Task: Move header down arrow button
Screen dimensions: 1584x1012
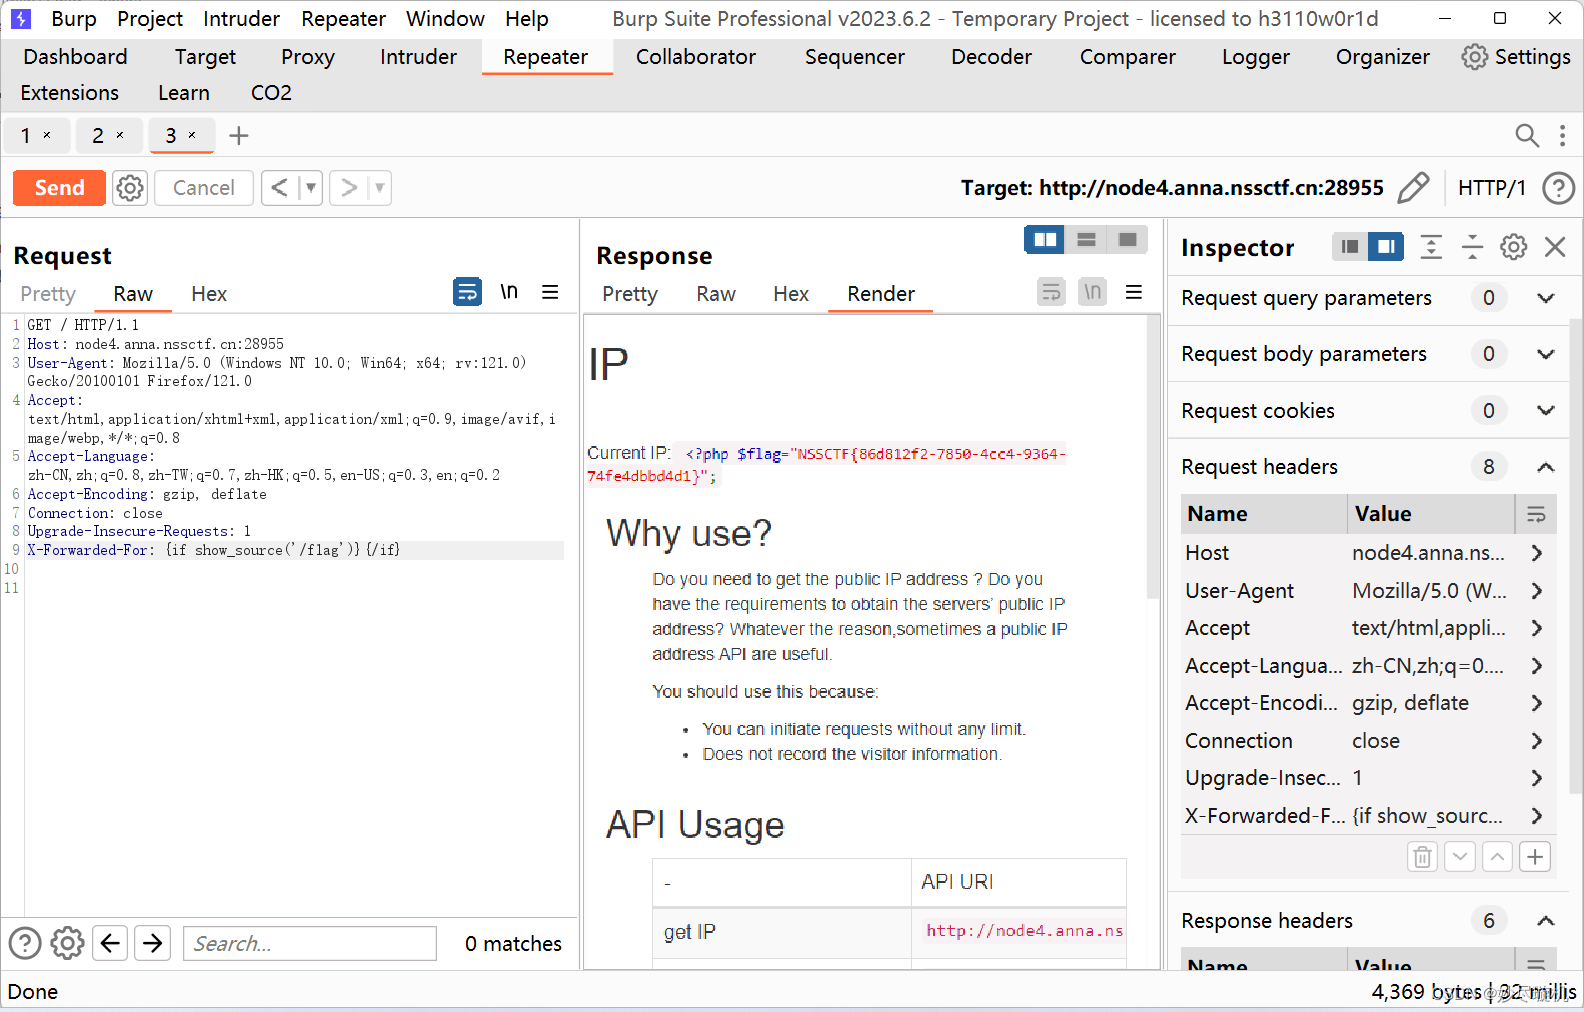Action: (1460, 857)
